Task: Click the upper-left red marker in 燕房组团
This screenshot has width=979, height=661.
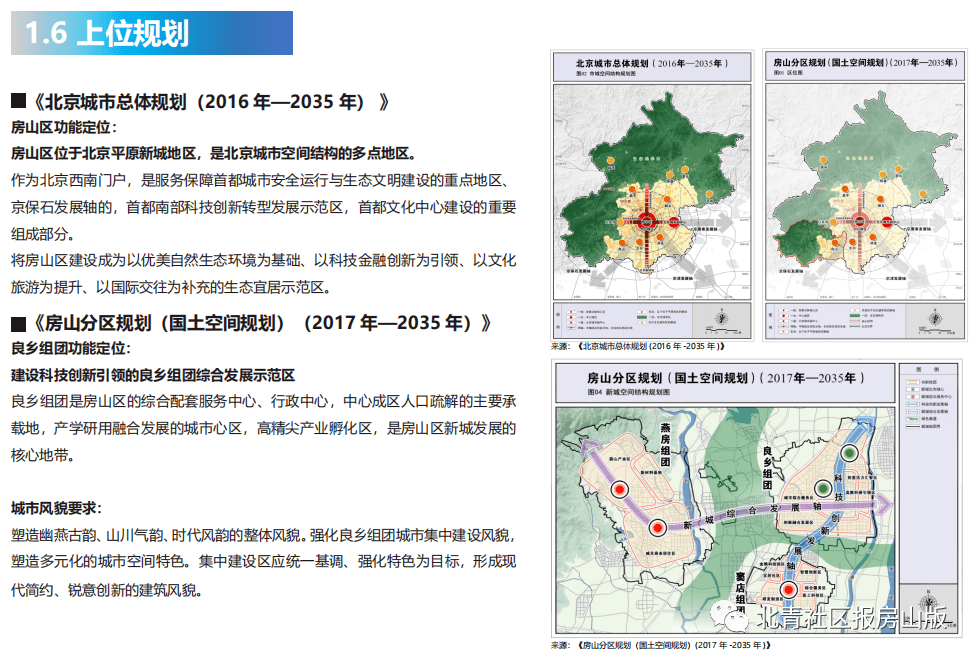Action: coord(619,489)
